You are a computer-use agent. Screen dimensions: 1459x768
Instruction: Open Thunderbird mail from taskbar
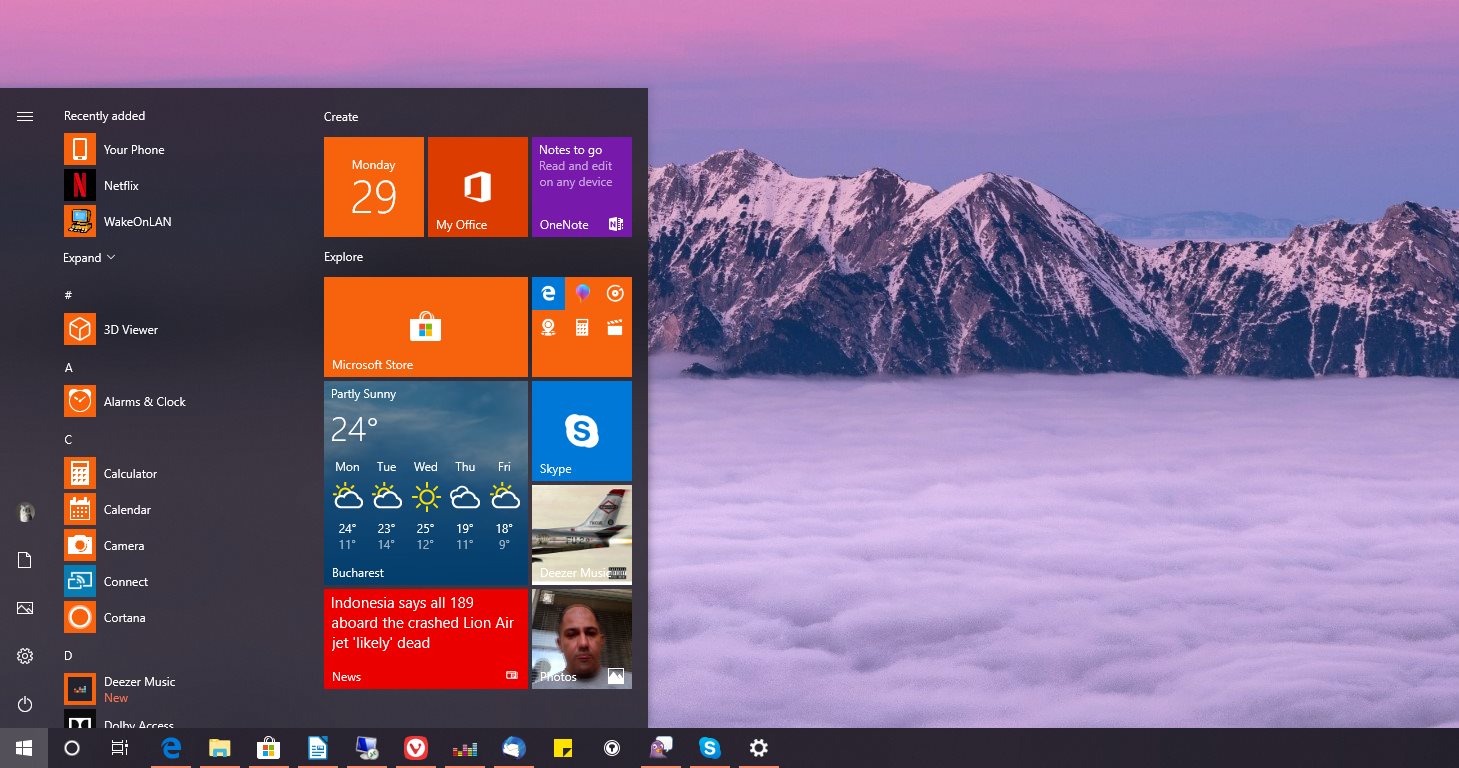point(514,748)
